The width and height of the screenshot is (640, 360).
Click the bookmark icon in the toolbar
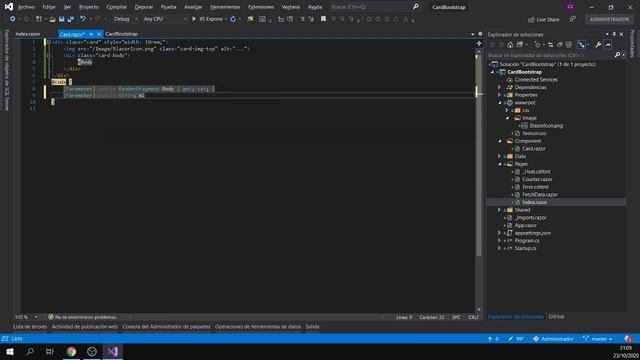point(323,19)
